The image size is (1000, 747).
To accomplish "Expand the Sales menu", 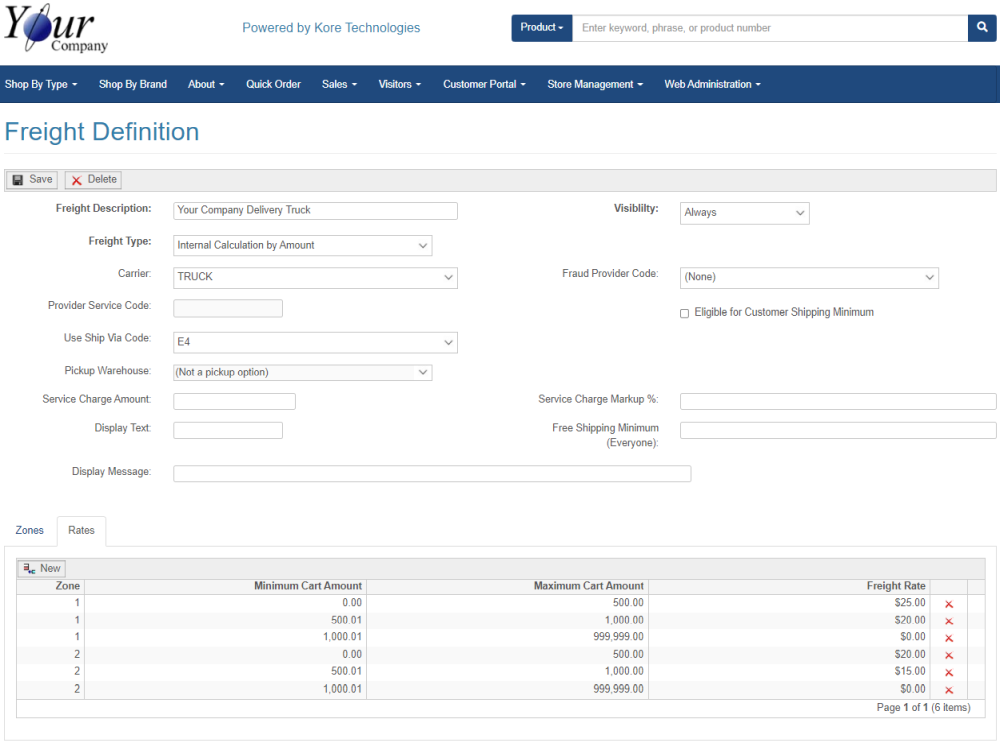I will pyautogui.click(x=339, y=84).
